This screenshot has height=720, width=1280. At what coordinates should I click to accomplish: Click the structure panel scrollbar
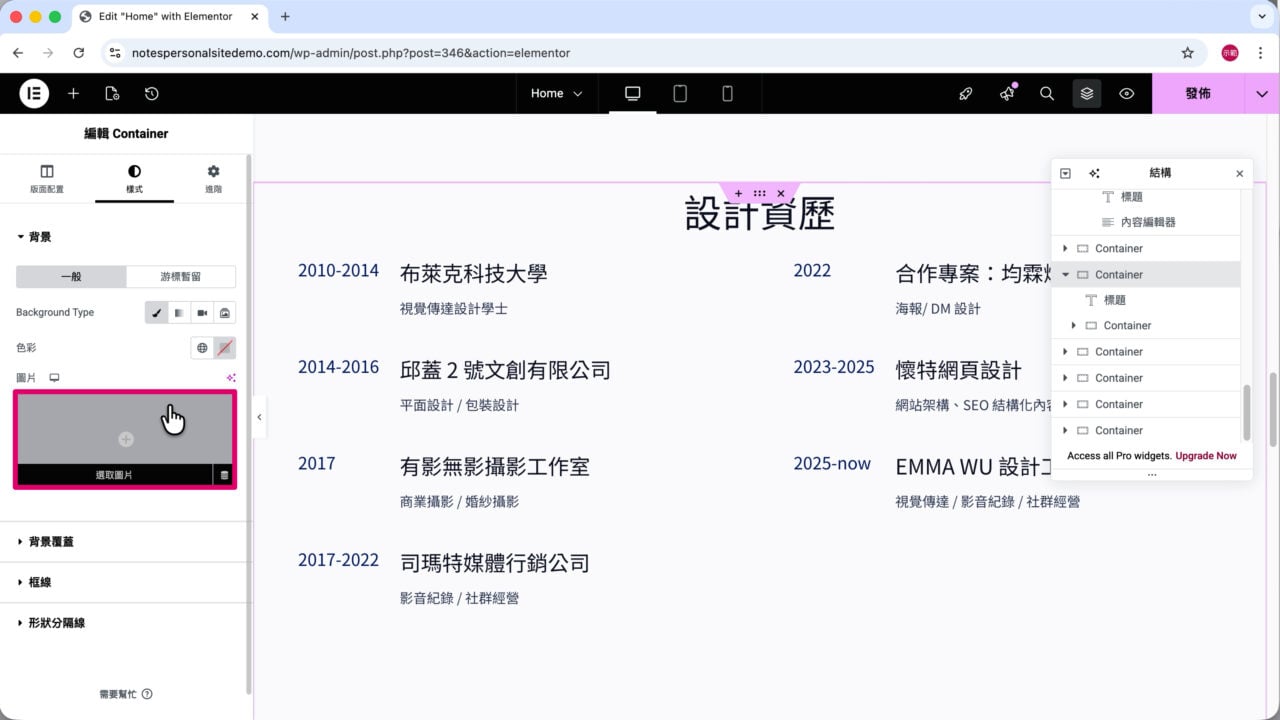[1246, 412]
